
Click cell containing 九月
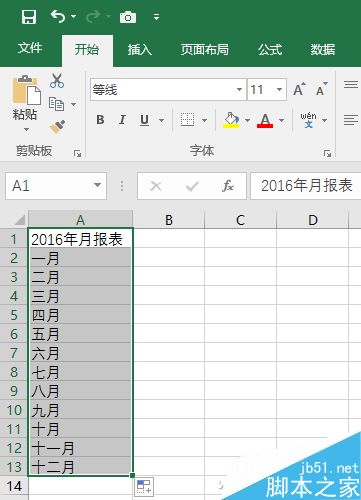tap(80, 410)
